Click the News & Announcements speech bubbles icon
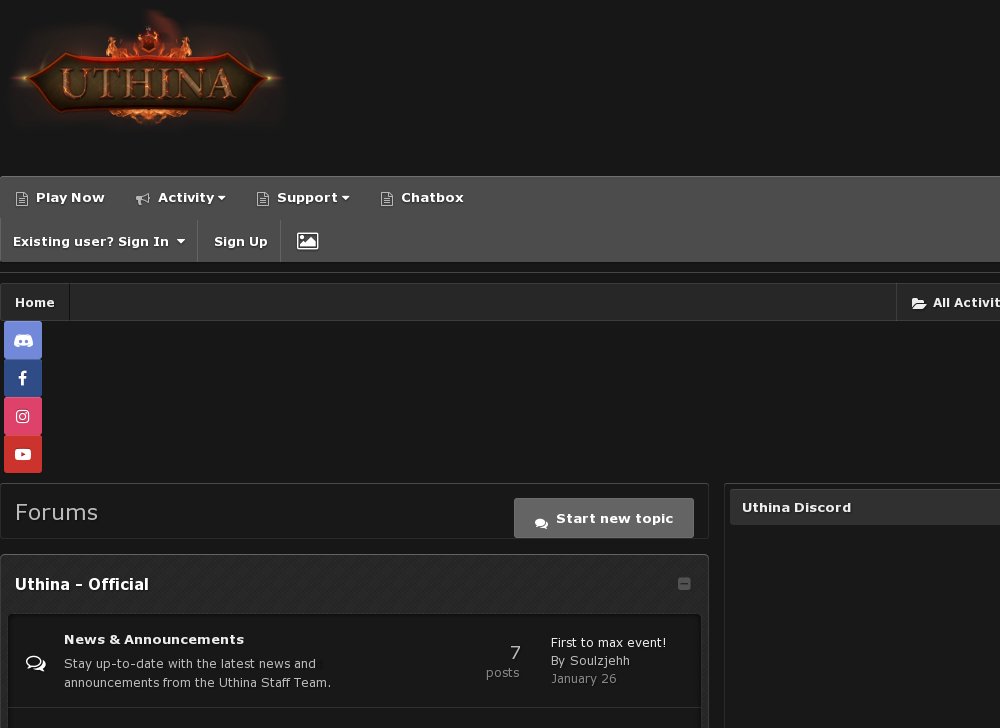 point(36,663)
